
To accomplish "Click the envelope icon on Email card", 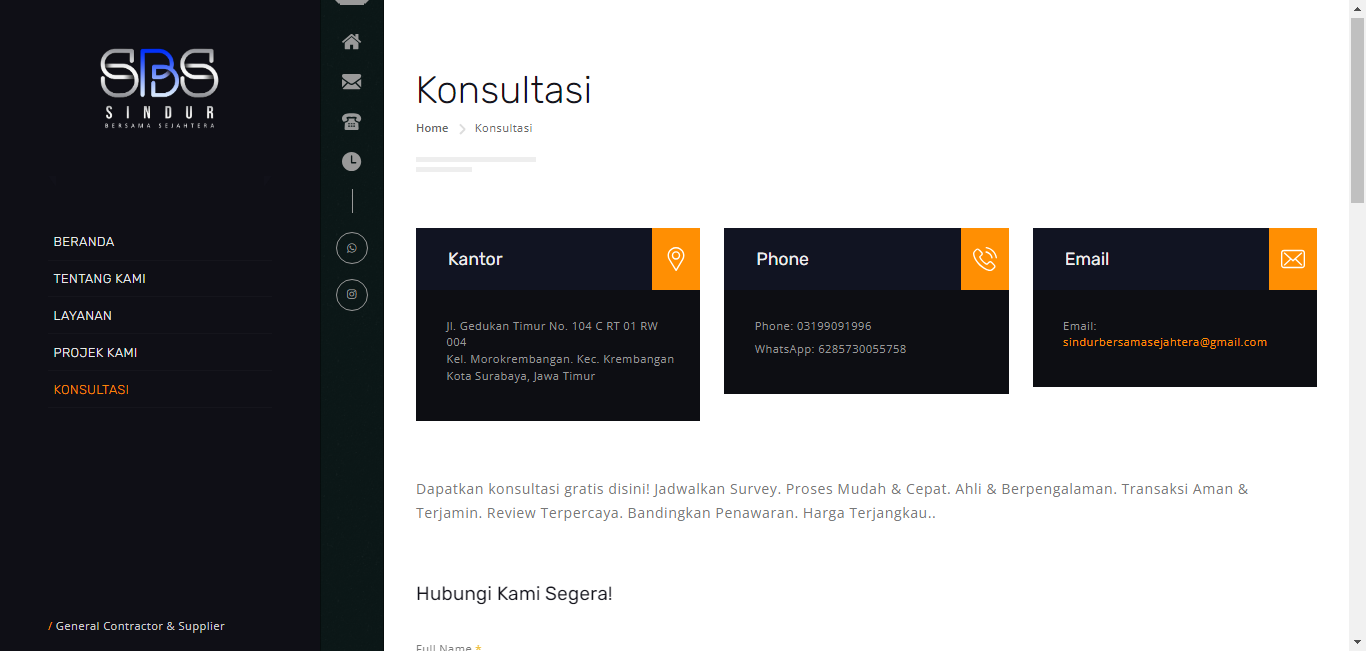I will [1293, 259].
